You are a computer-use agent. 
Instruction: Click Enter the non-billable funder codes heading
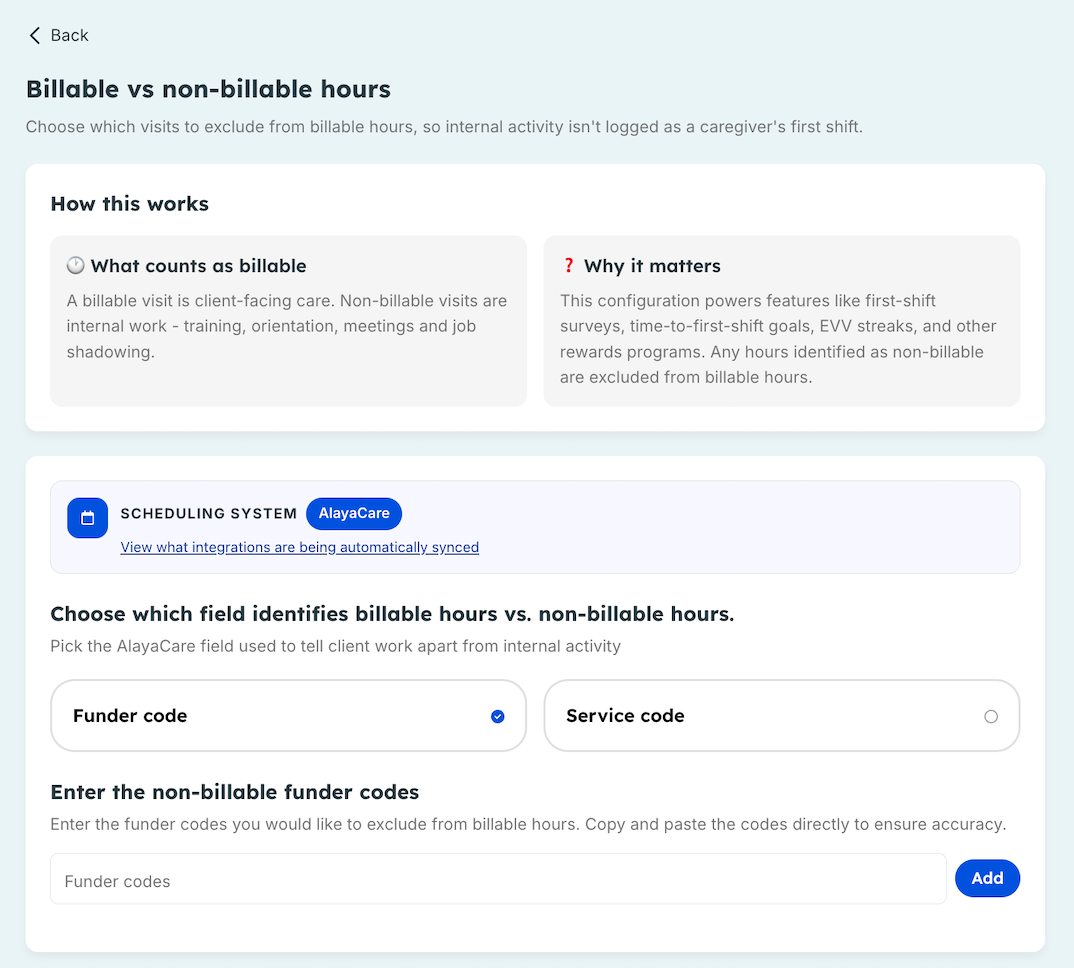[x=234, y=793]
